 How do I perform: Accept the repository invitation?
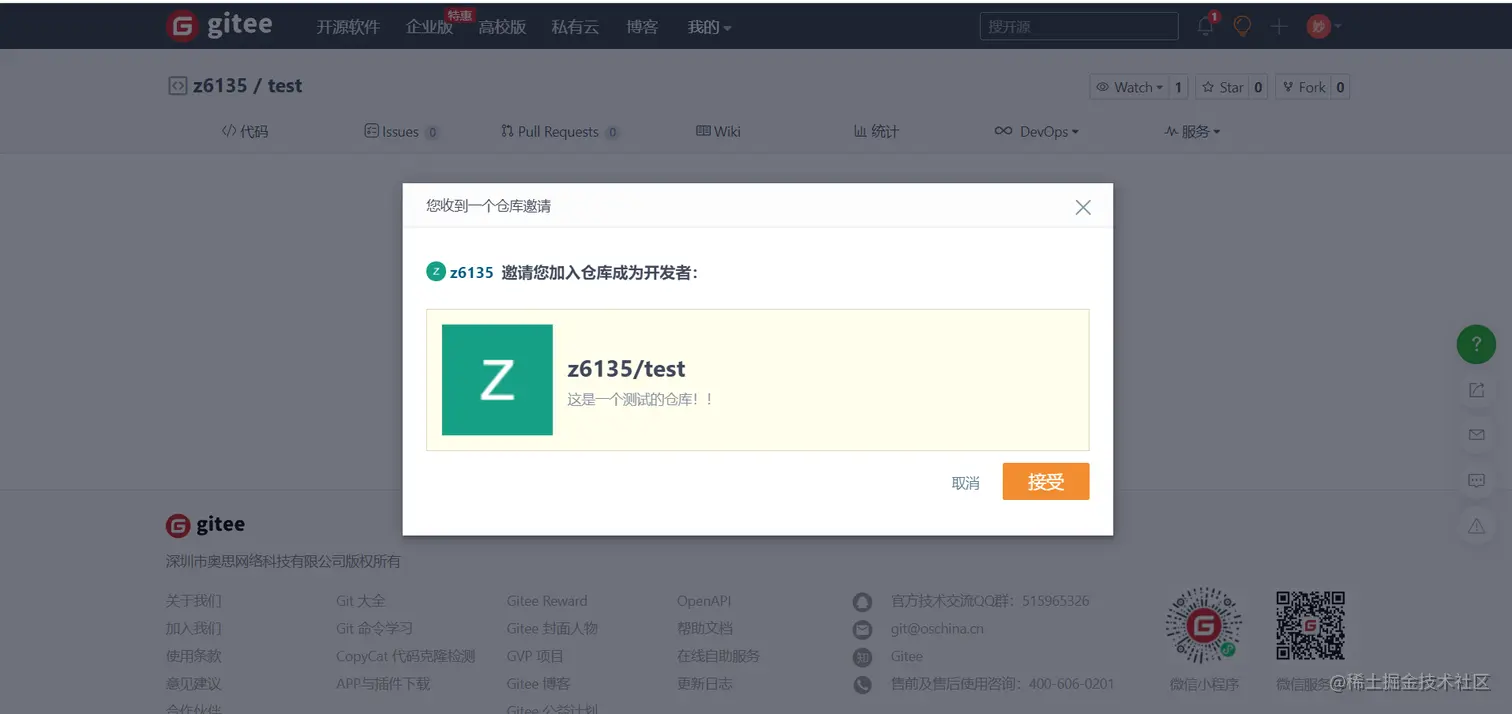pos(1046,482)
